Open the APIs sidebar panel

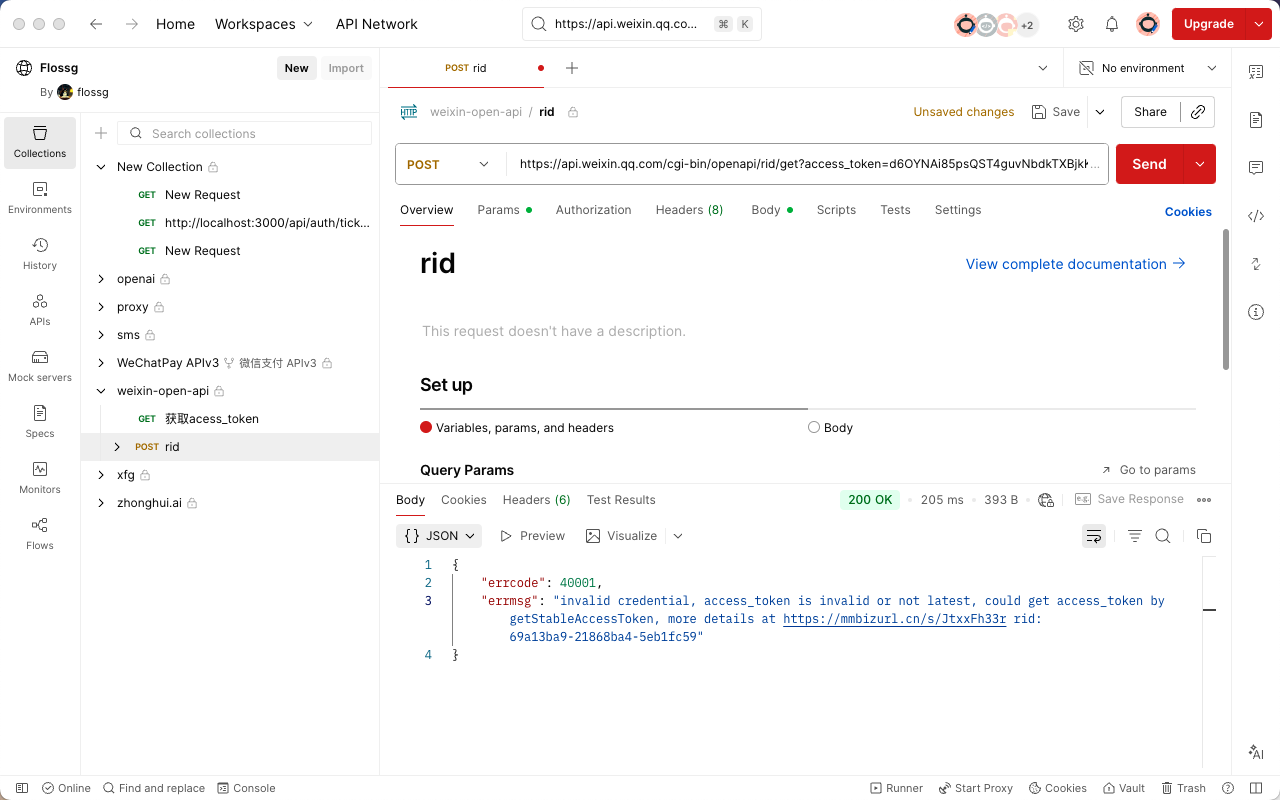[40, 310]
